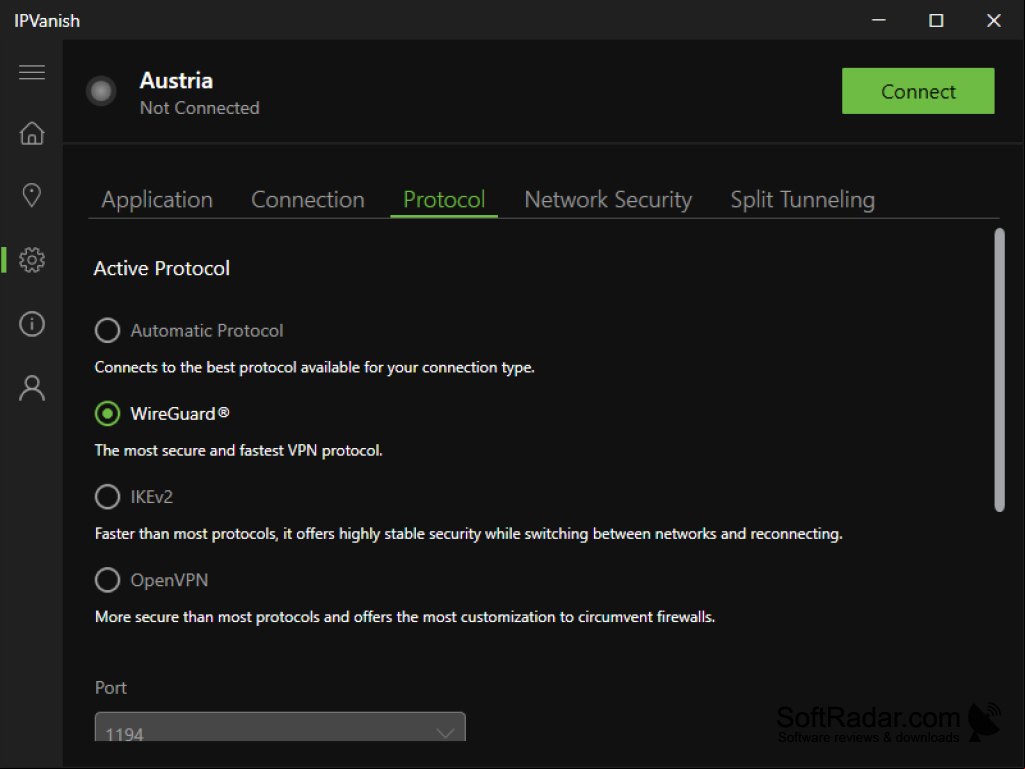The width and height of the screenshot is (1025, 769).
Task: Click 'Connects to the best protocol' description
Action: click(x=314, y=367)
